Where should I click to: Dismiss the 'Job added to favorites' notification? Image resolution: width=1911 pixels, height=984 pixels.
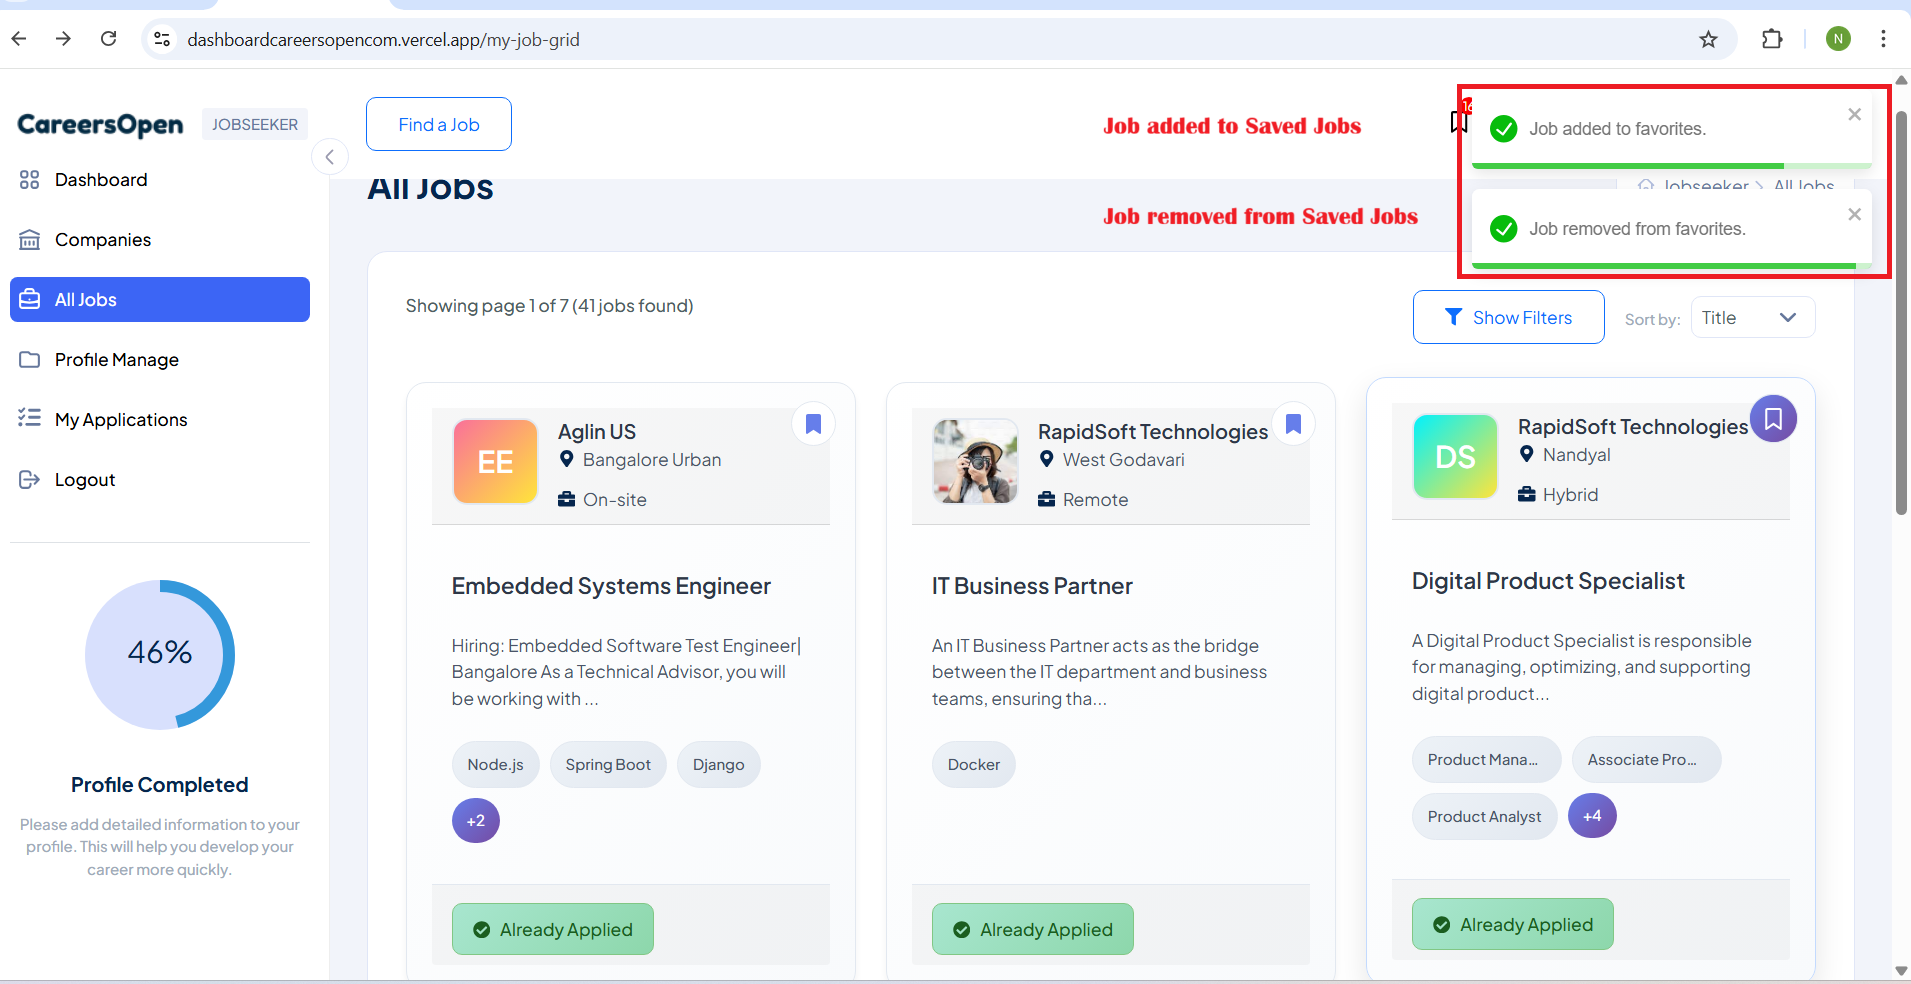point(1854,115)
